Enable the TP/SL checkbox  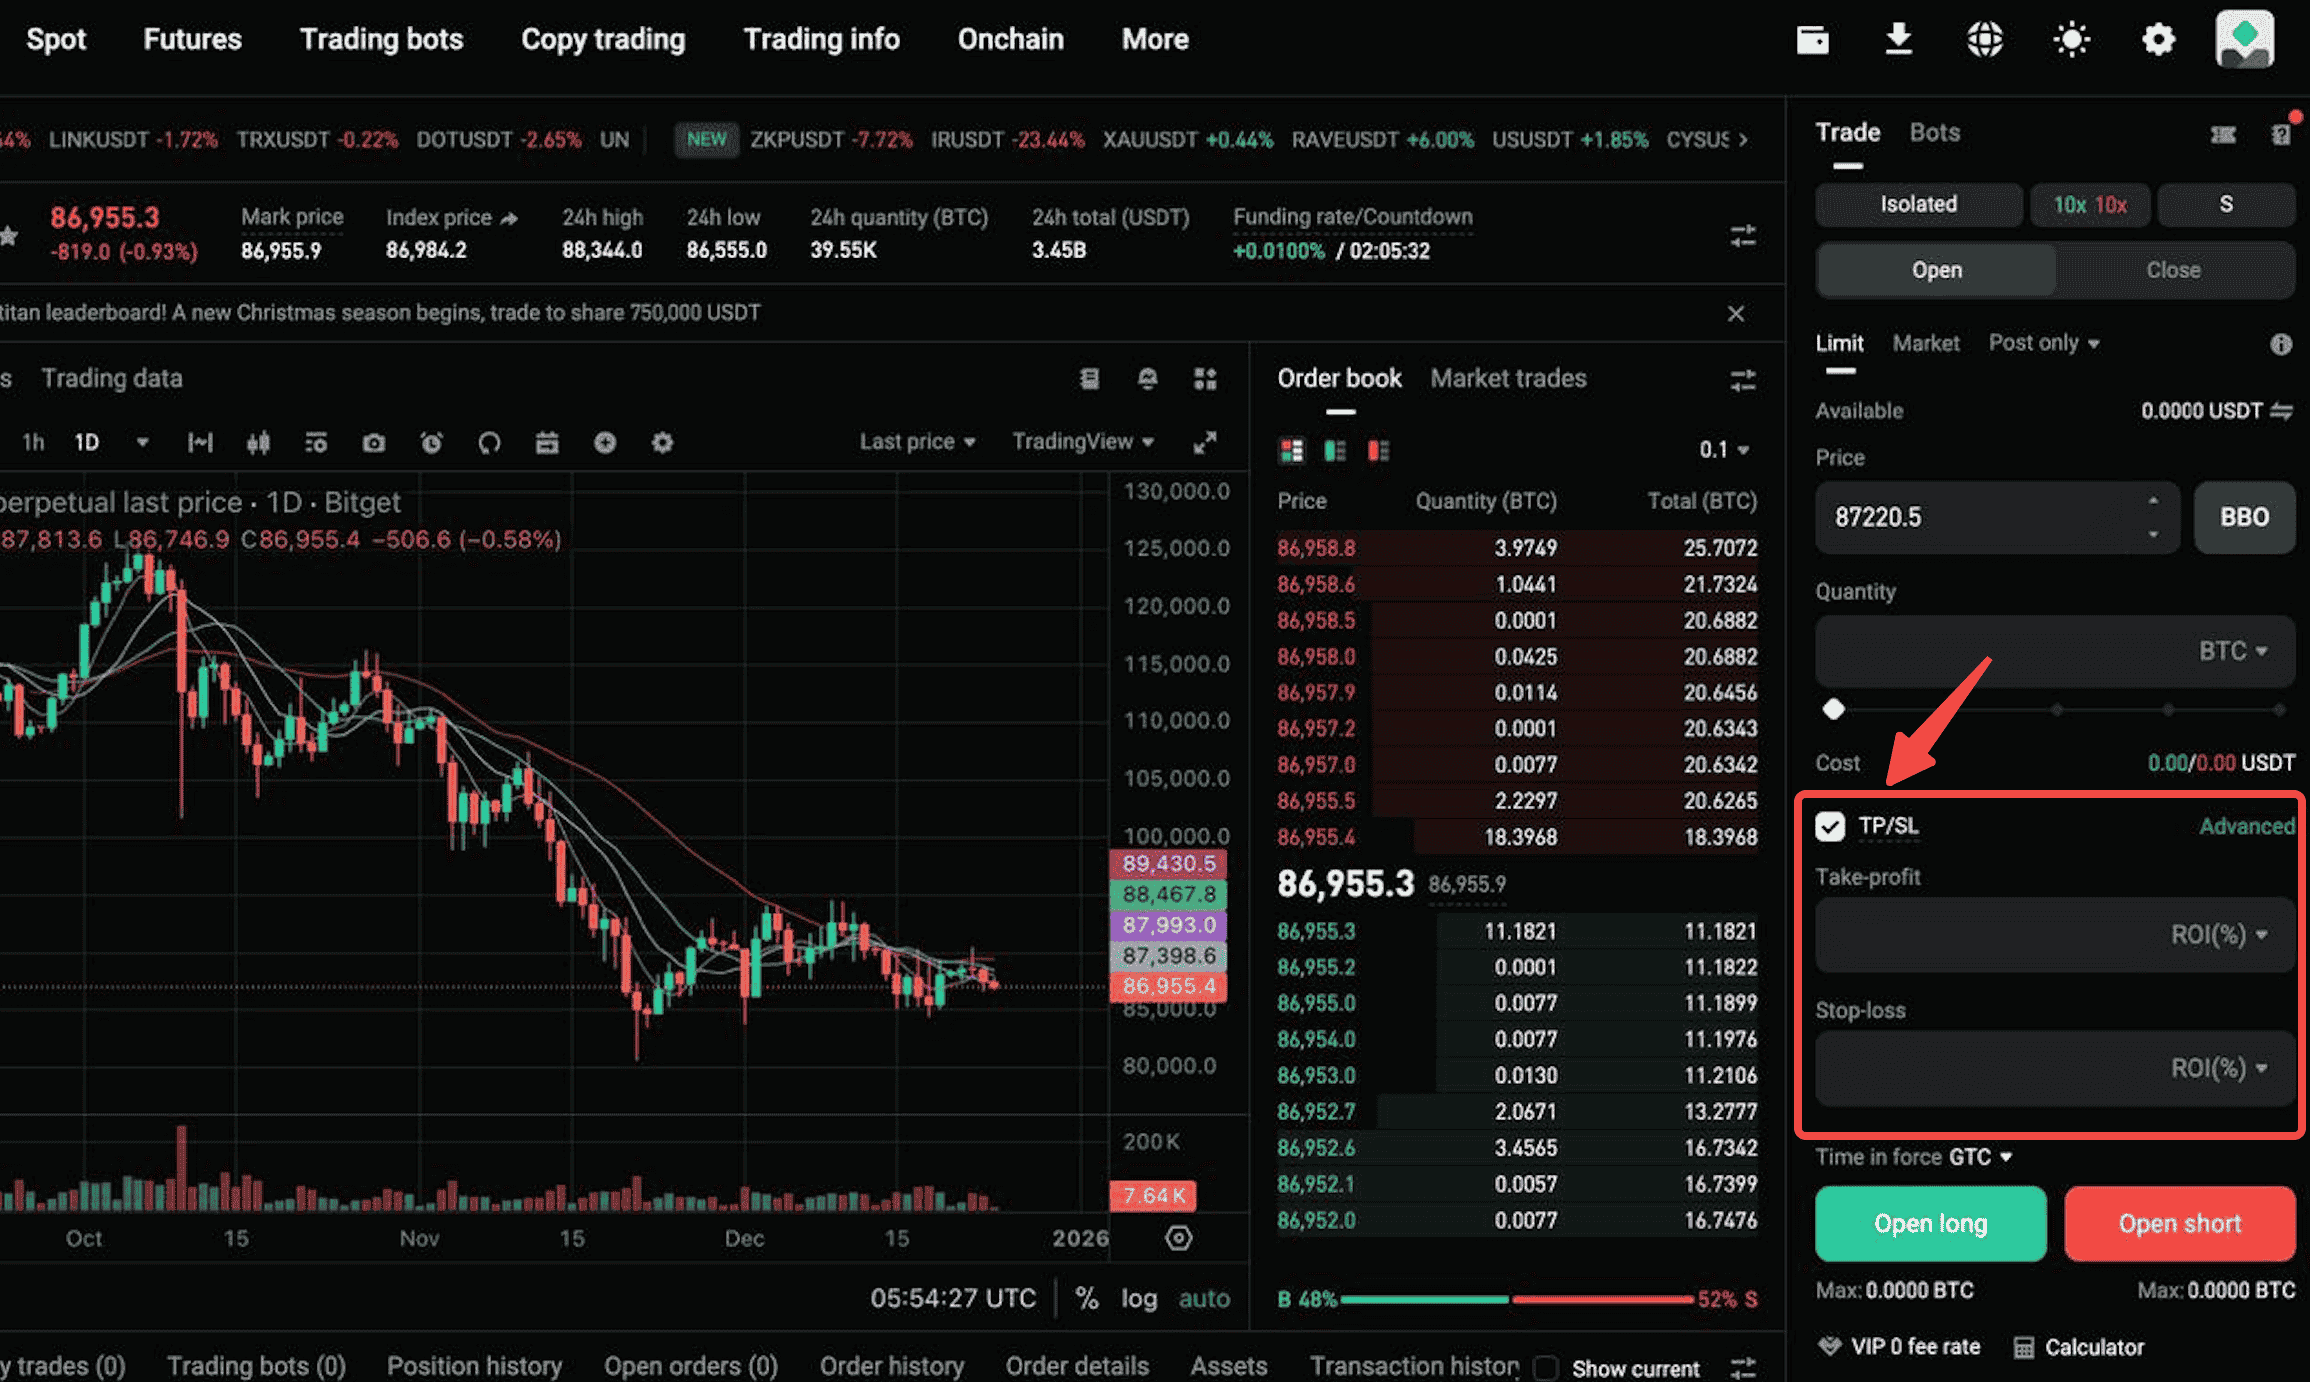coord(1831,827)
